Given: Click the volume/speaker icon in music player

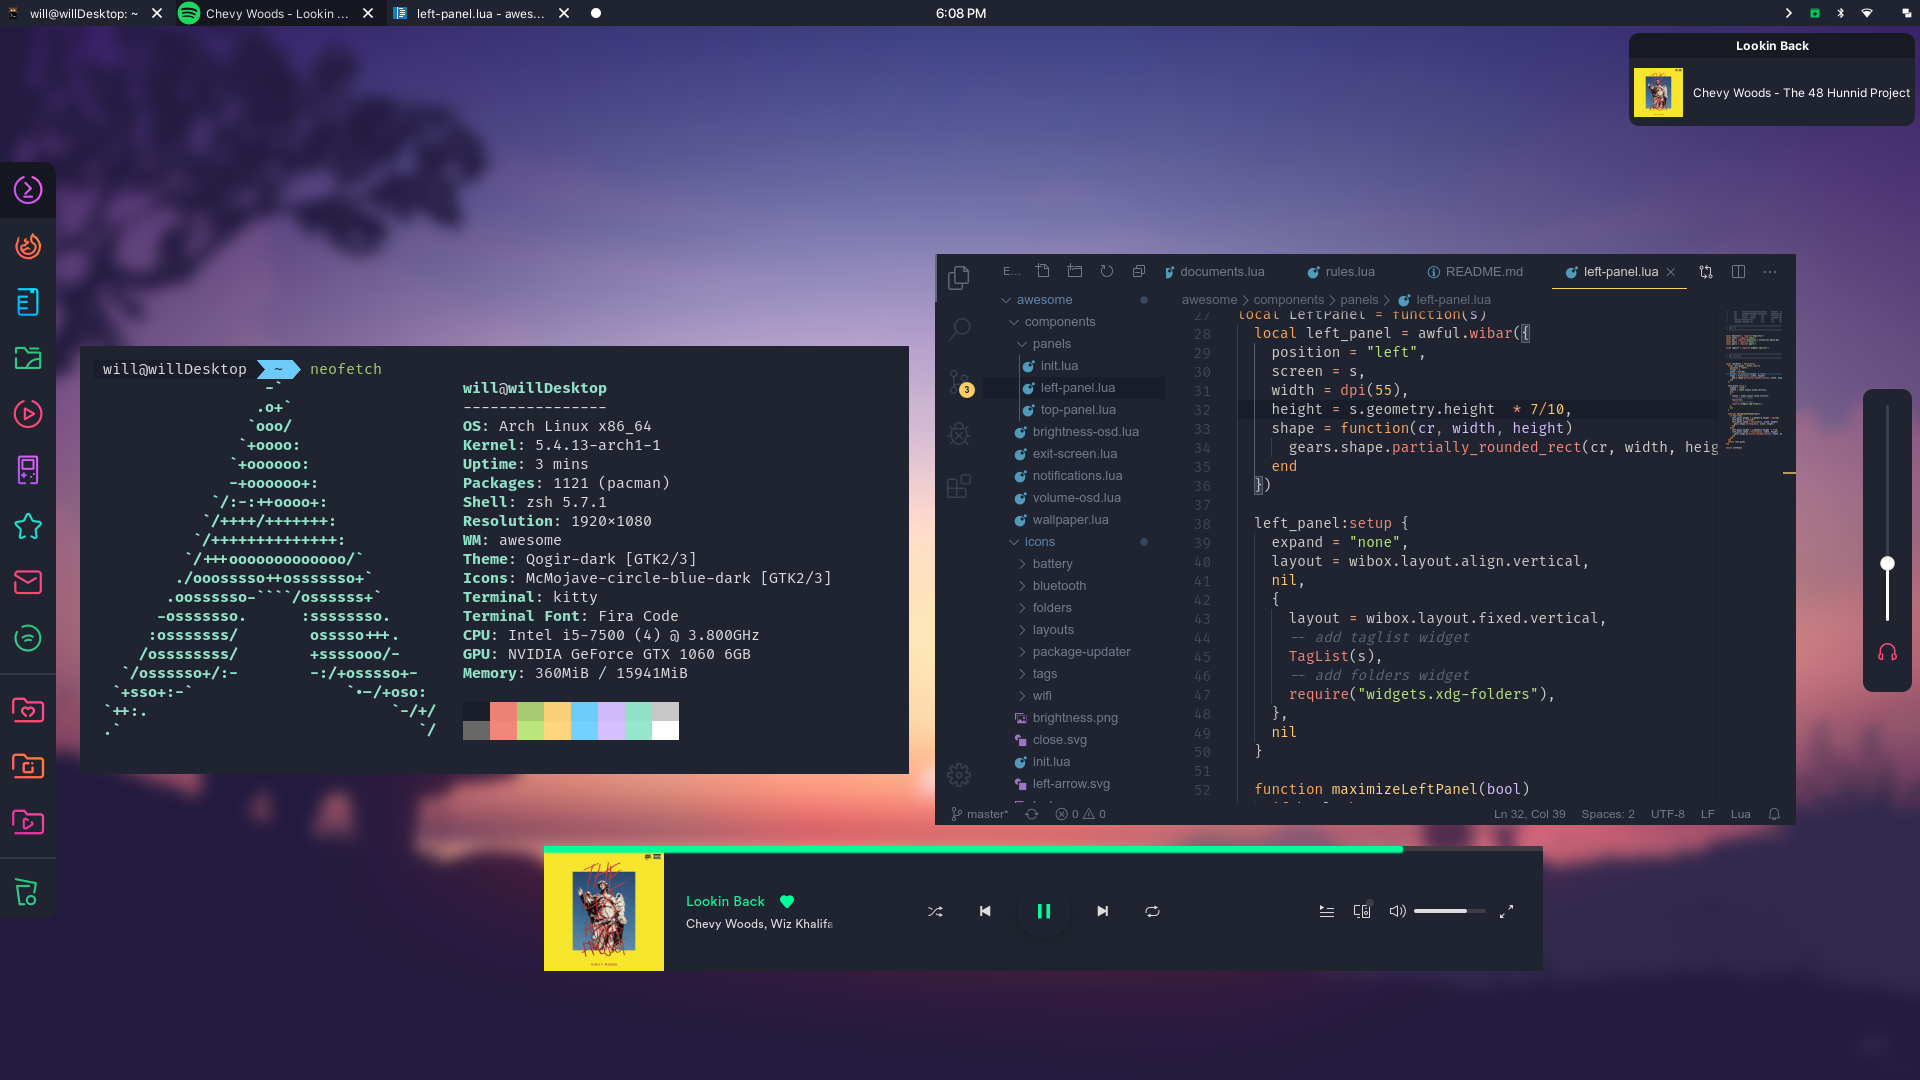Looking at the screenshot, I should 1396,911.
